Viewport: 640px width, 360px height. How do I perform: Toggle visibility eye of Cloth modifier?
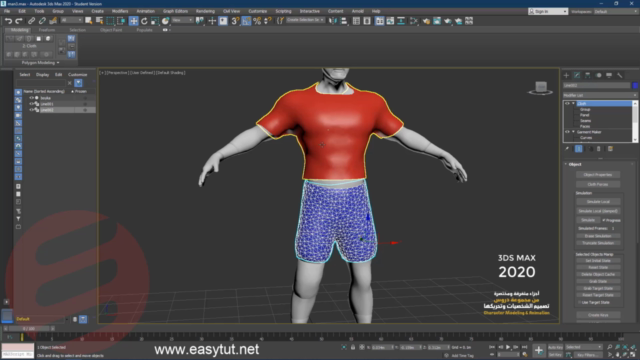click(567, 104)
